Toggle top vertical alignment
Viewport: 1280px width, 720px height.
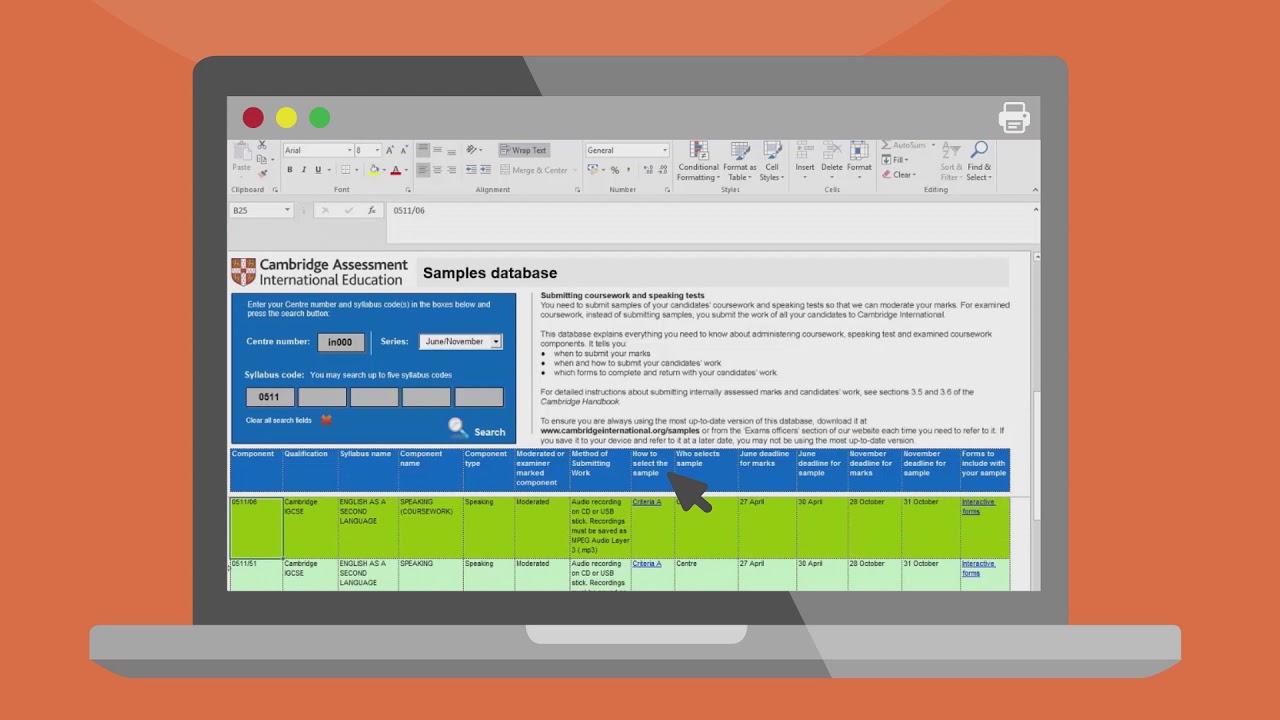point(422,150)
